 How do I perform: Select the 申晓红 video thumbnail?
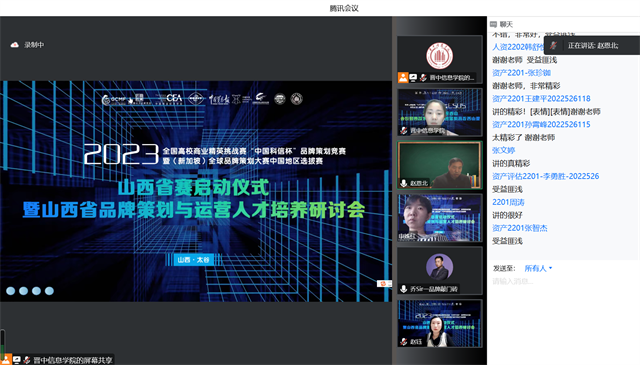pyautogui.click(x=440, y=218)
